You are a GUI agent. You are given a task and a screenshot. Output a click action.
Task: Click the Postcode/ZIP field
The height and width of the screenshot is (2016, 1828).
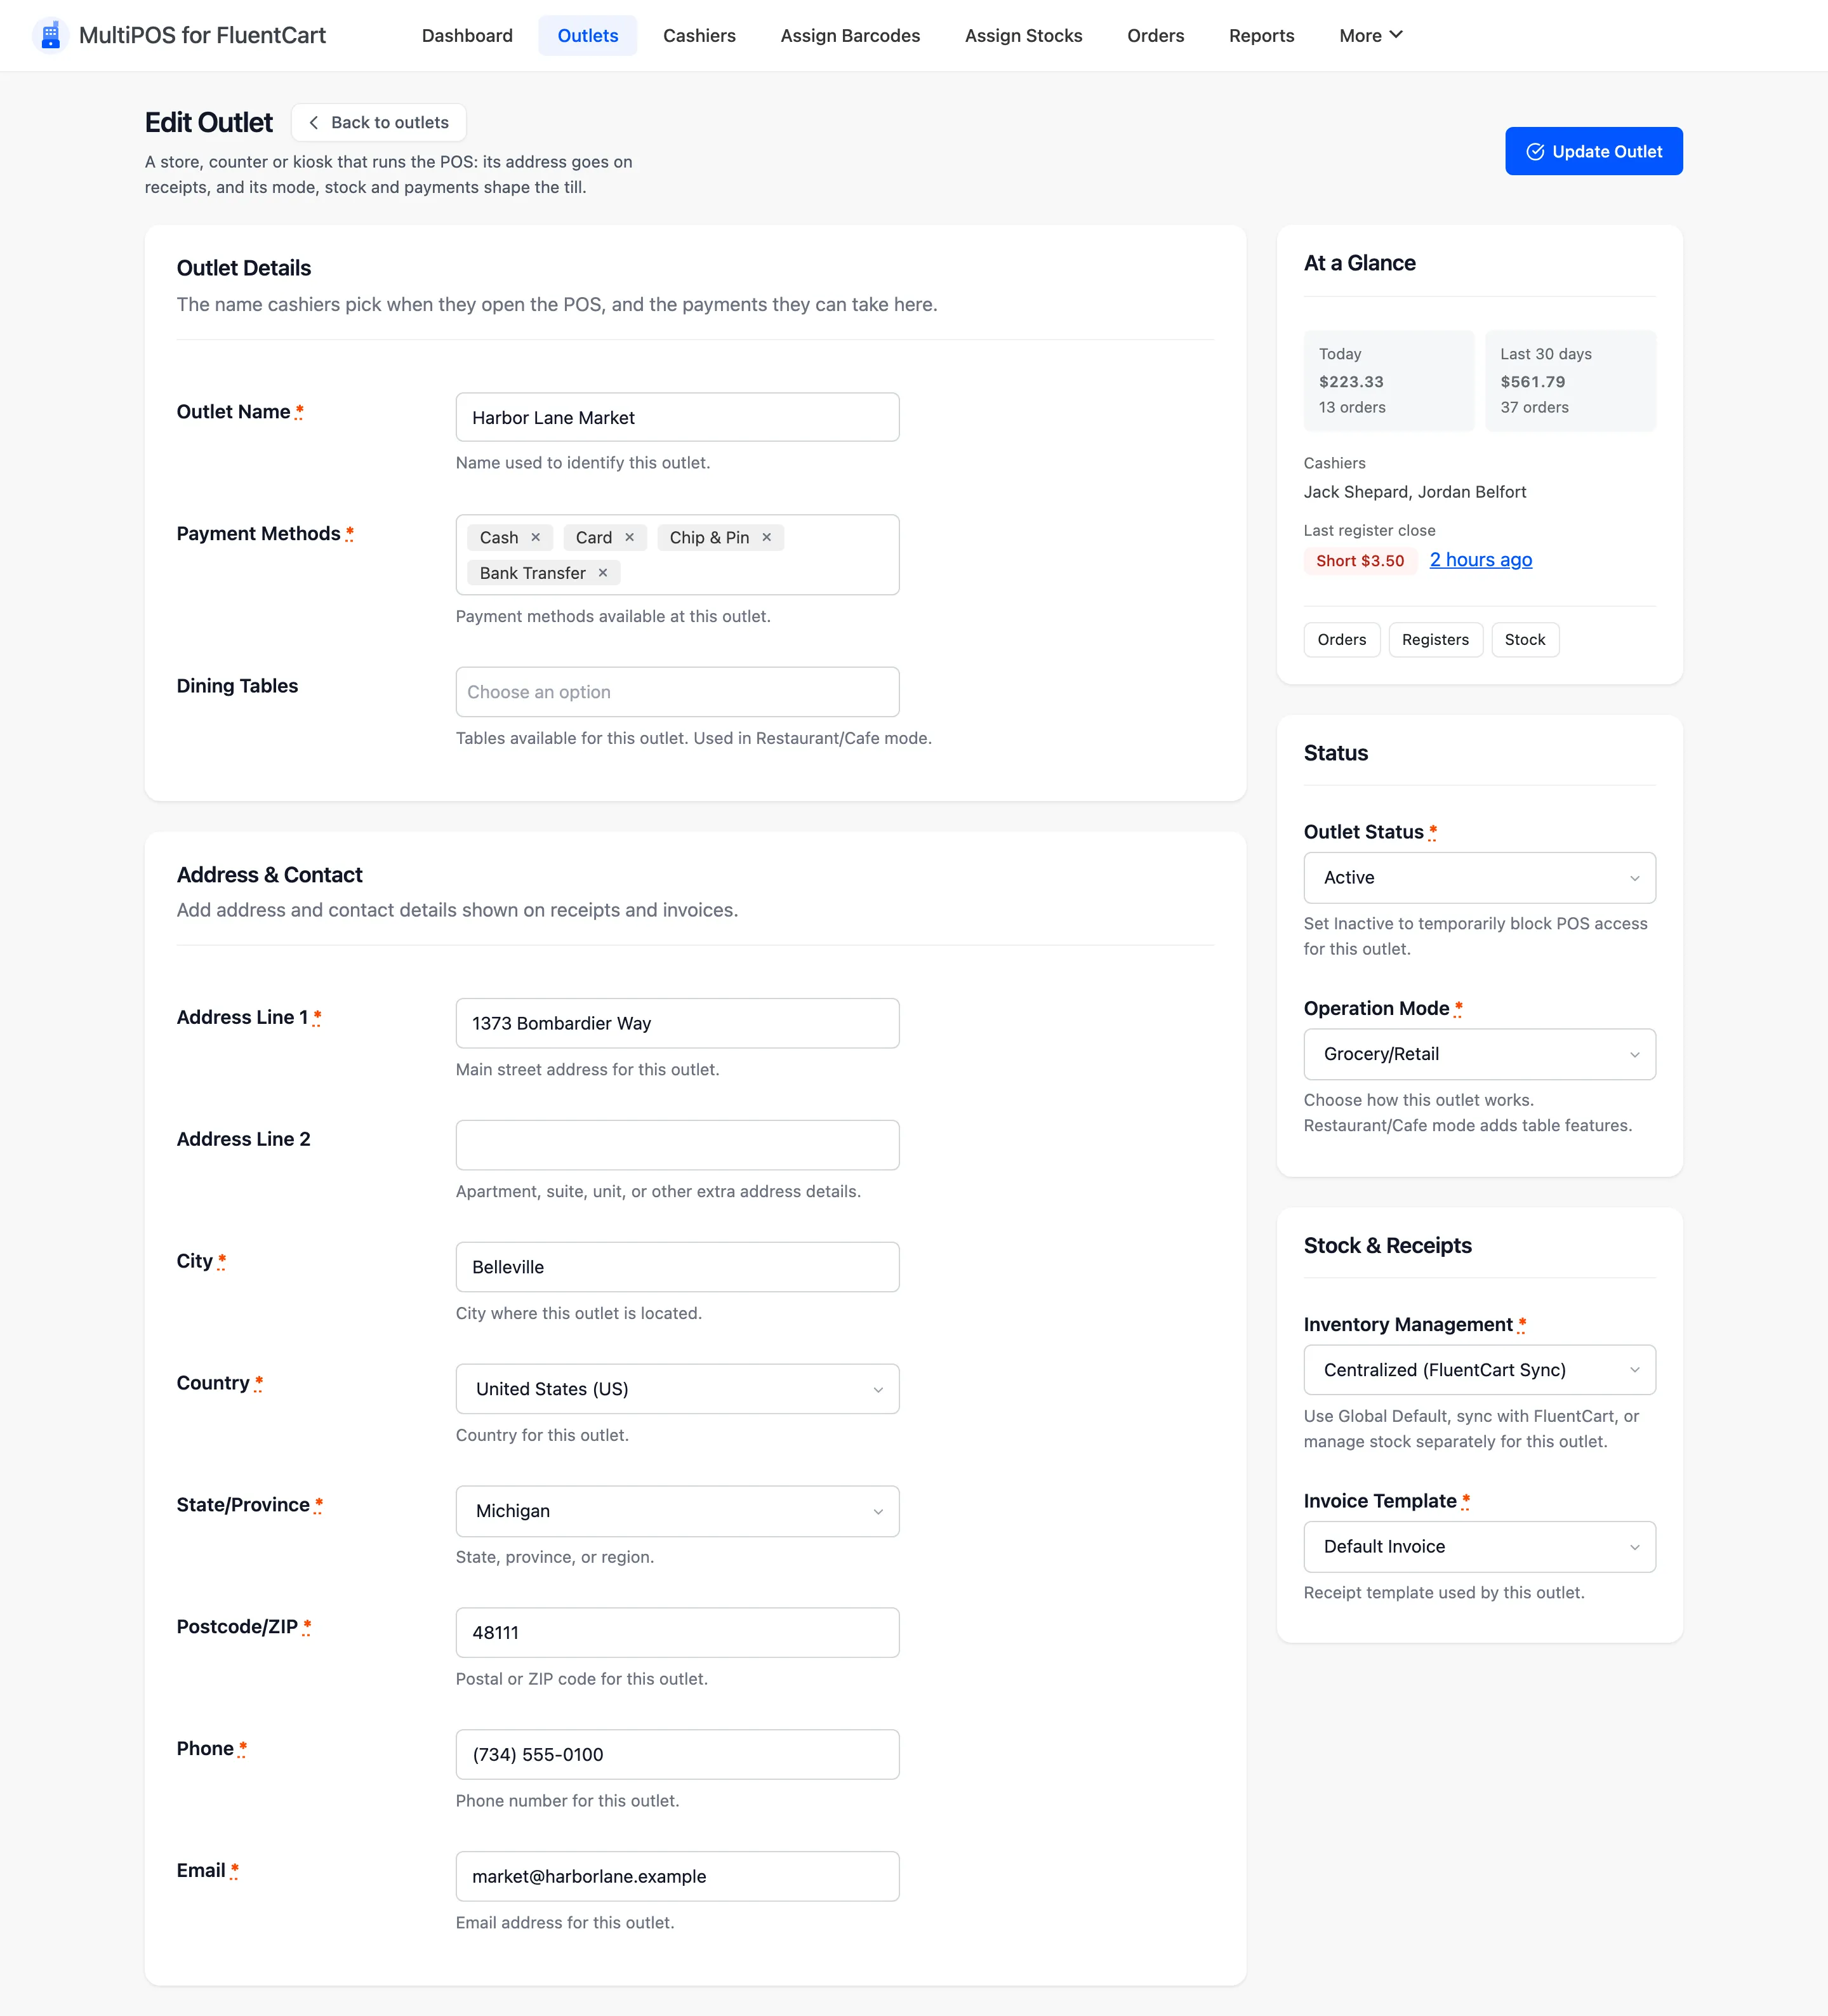[677, 1633]
